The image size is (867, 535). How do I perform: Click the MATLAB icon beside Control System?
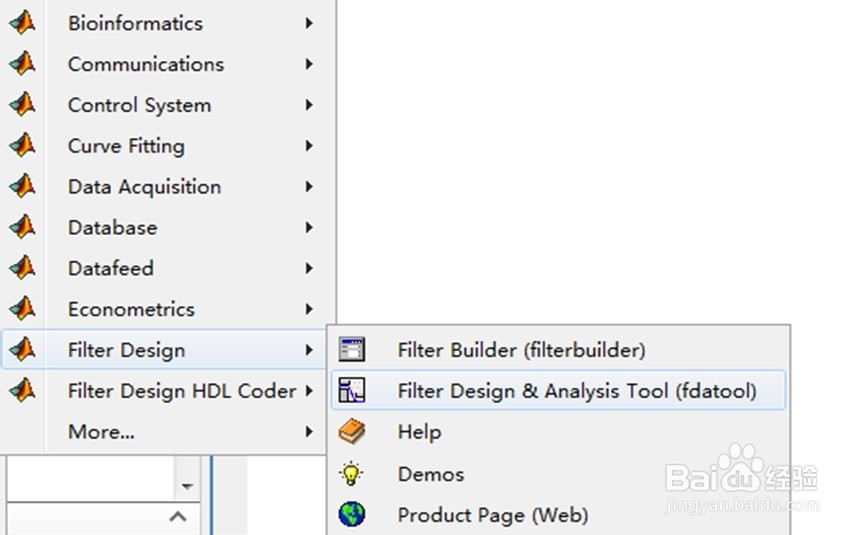pos(23,105)
